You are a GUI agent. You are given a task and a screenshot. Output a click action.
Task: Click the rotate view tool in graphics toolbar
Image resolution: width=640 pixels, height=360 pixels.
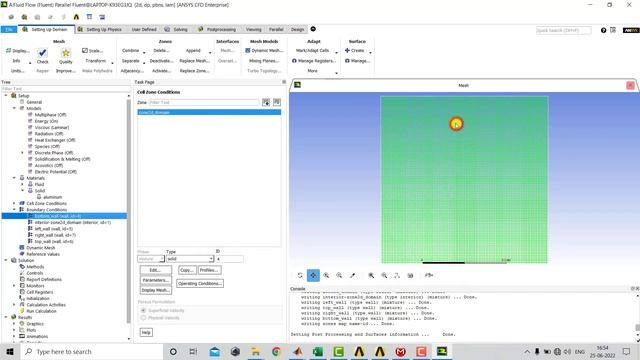click(300, 276)
